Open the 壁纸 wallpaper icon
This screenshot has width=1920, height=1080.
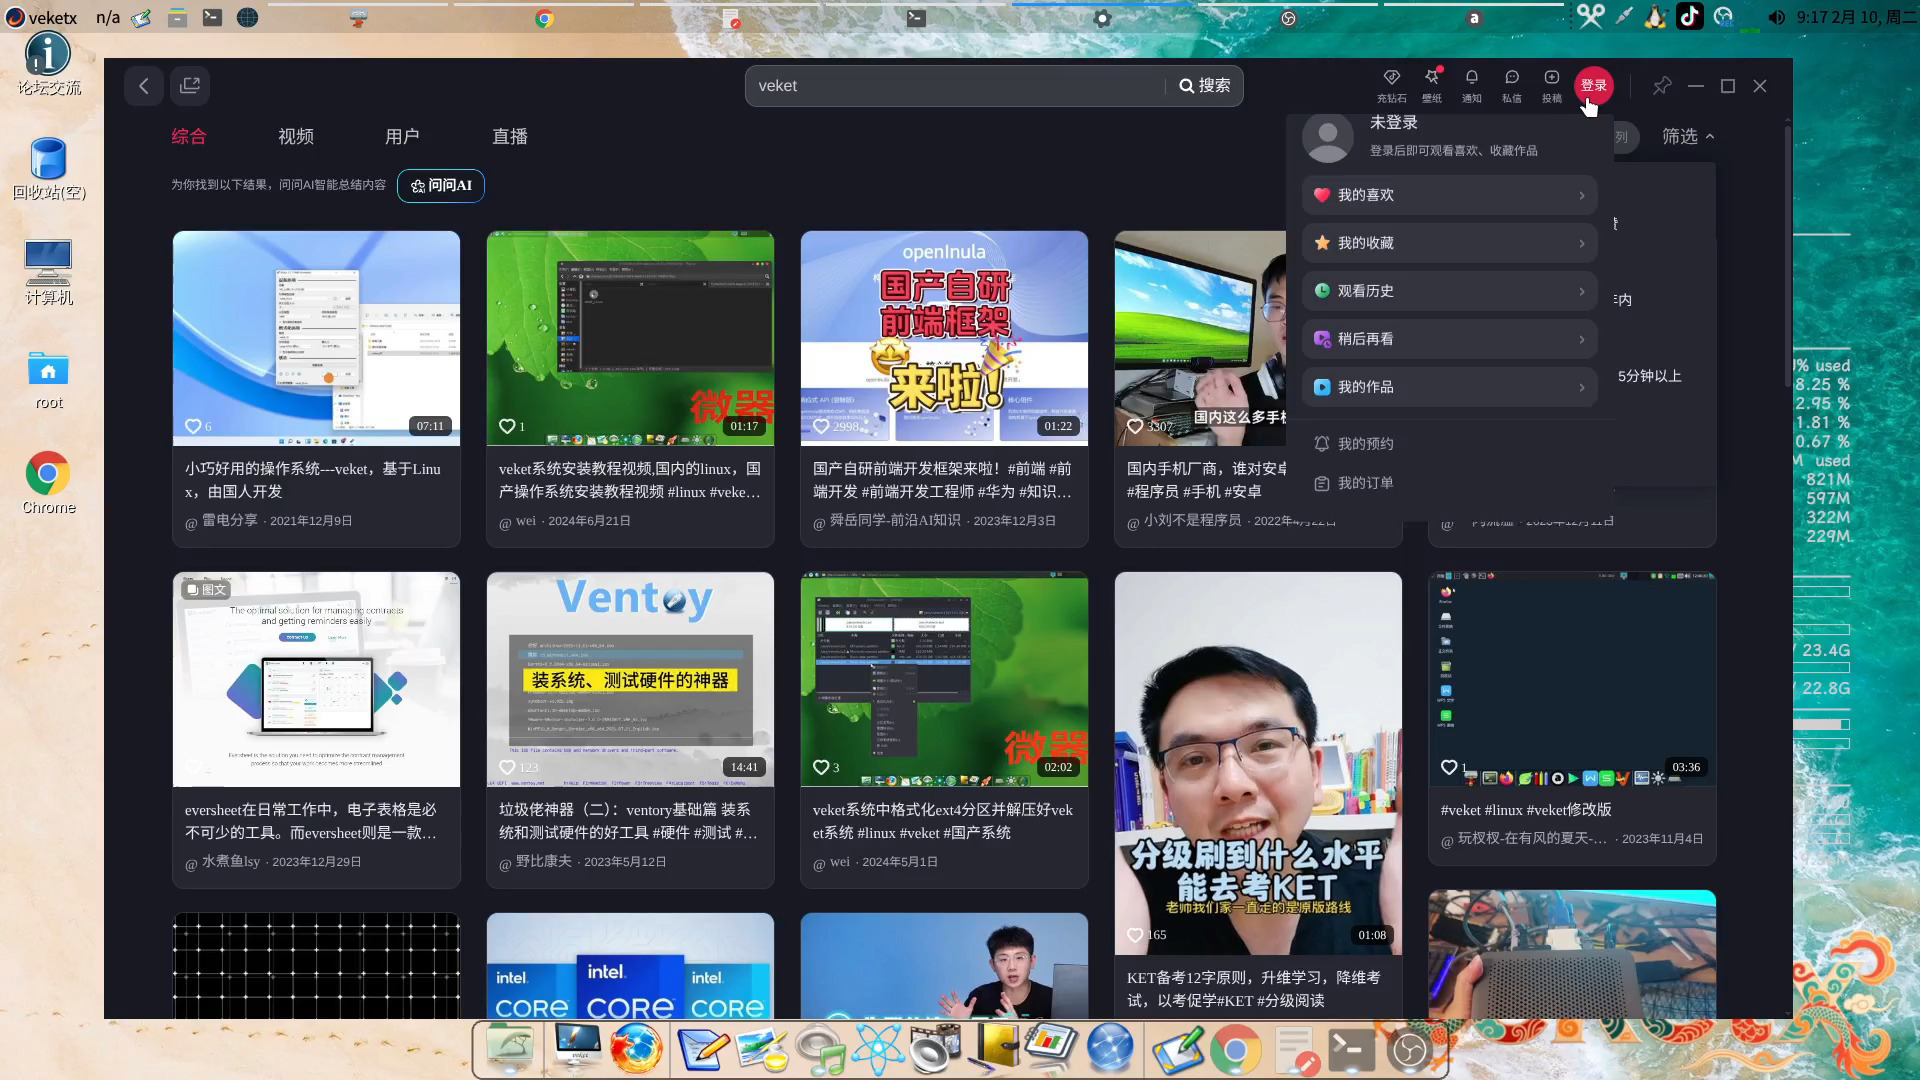tap(1432, 86)
